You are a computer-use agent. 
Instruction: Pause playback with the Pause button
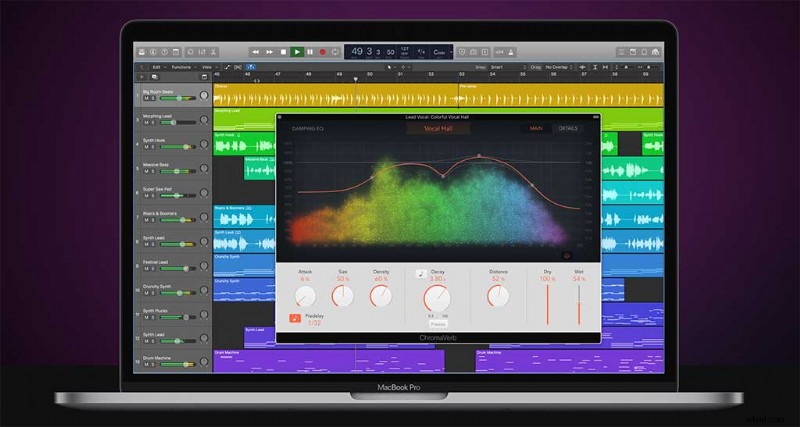310,51
